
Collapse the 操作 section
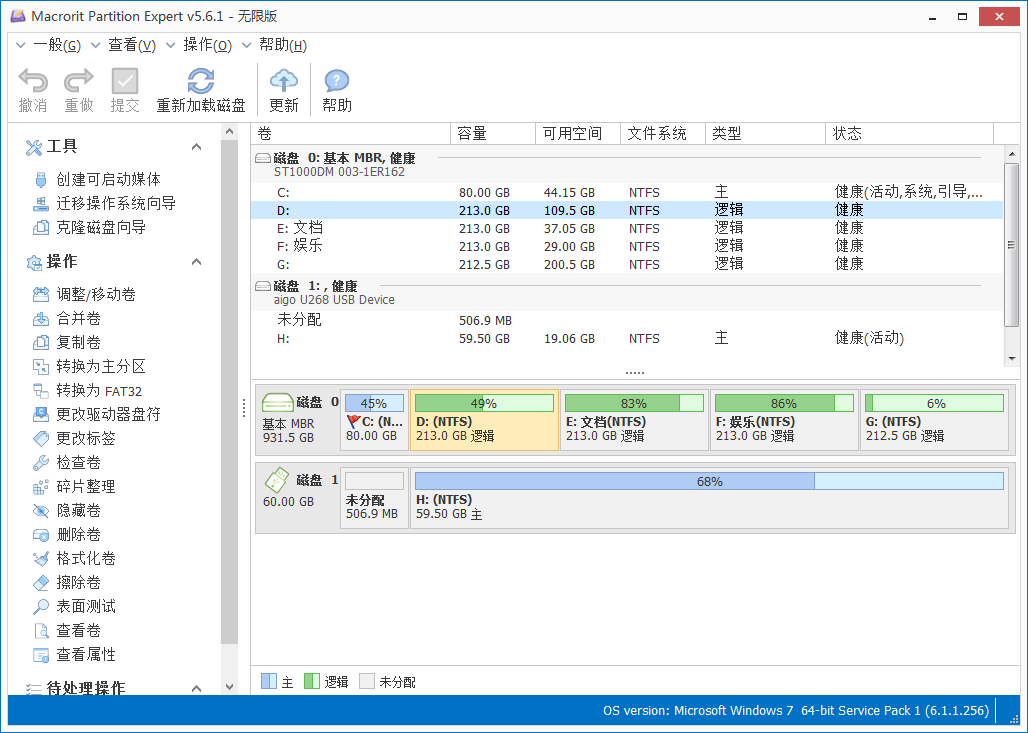196,262
